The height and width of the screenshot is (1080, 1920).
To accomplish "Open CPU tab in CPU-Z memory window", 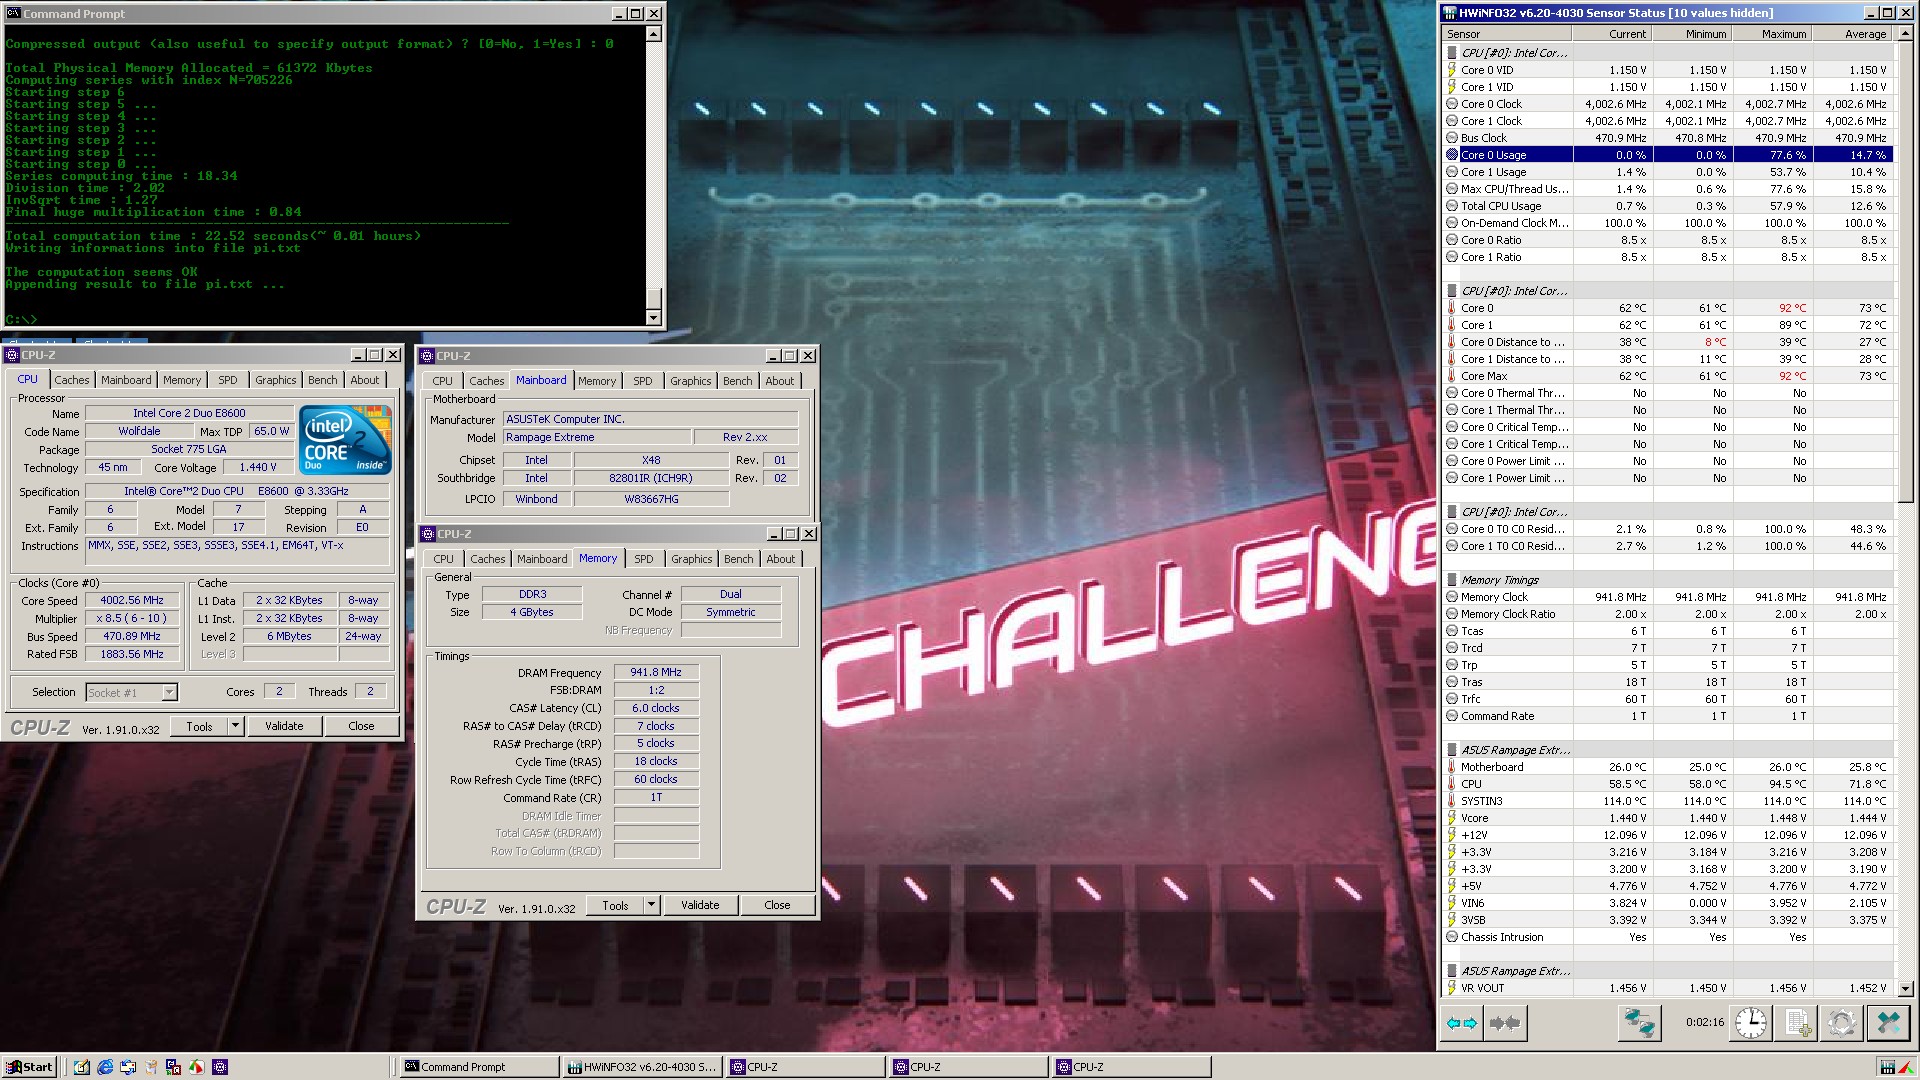I will tap(444, 559).
